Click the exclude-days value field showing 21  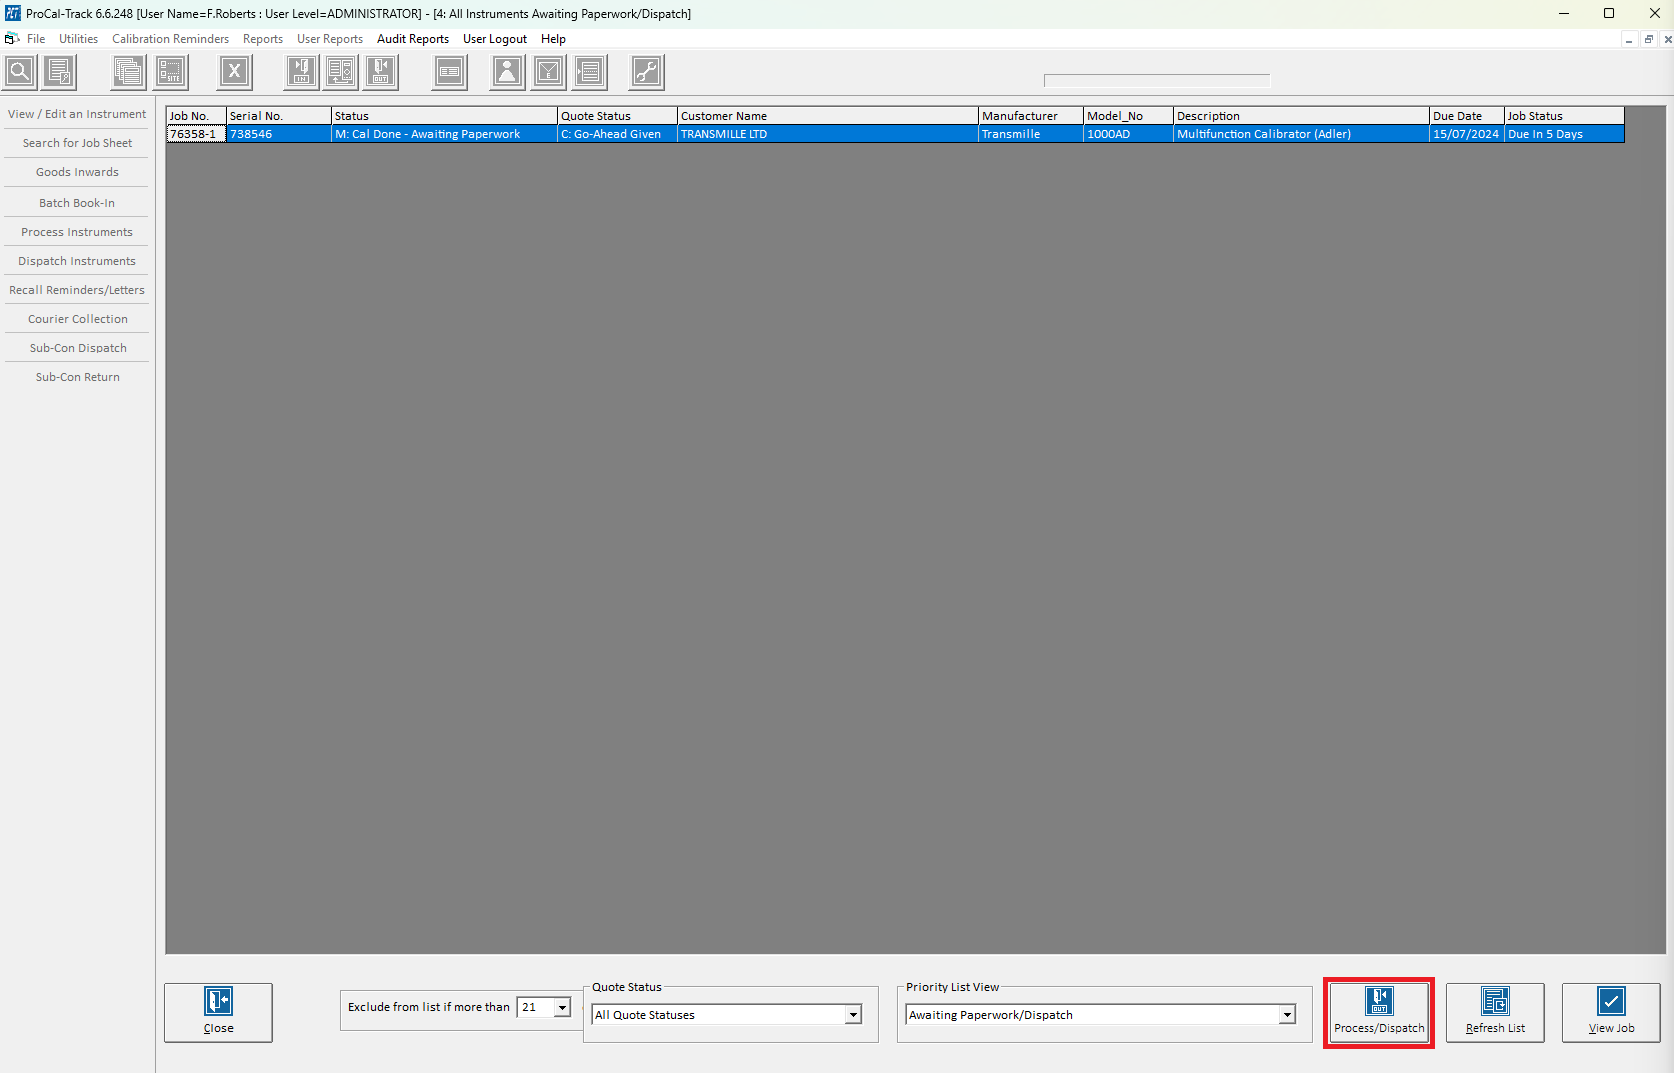(x=536, y=1007)
